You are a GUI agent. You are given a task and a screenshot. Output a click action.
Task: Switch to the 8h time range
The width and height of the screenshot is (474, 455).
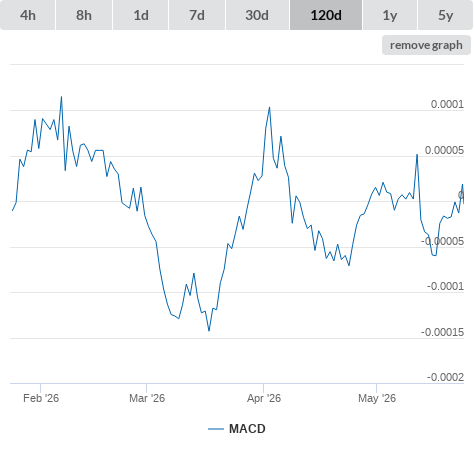pyautogui.click(x=84, y=15)
